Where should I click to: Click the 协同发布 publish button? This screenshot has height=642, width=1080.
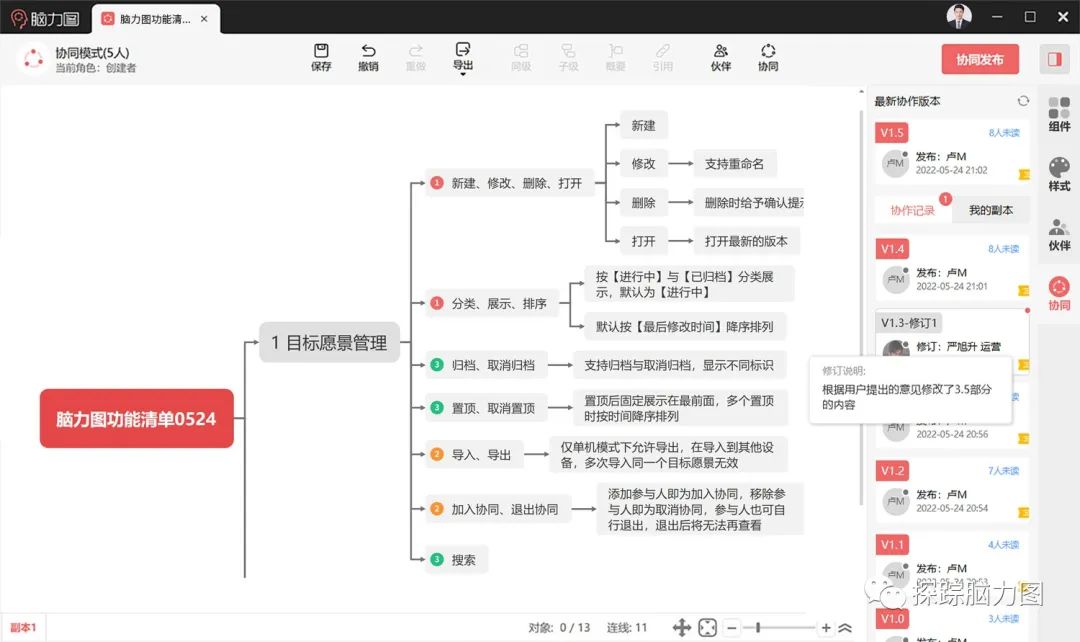click(x=979, y=59)
